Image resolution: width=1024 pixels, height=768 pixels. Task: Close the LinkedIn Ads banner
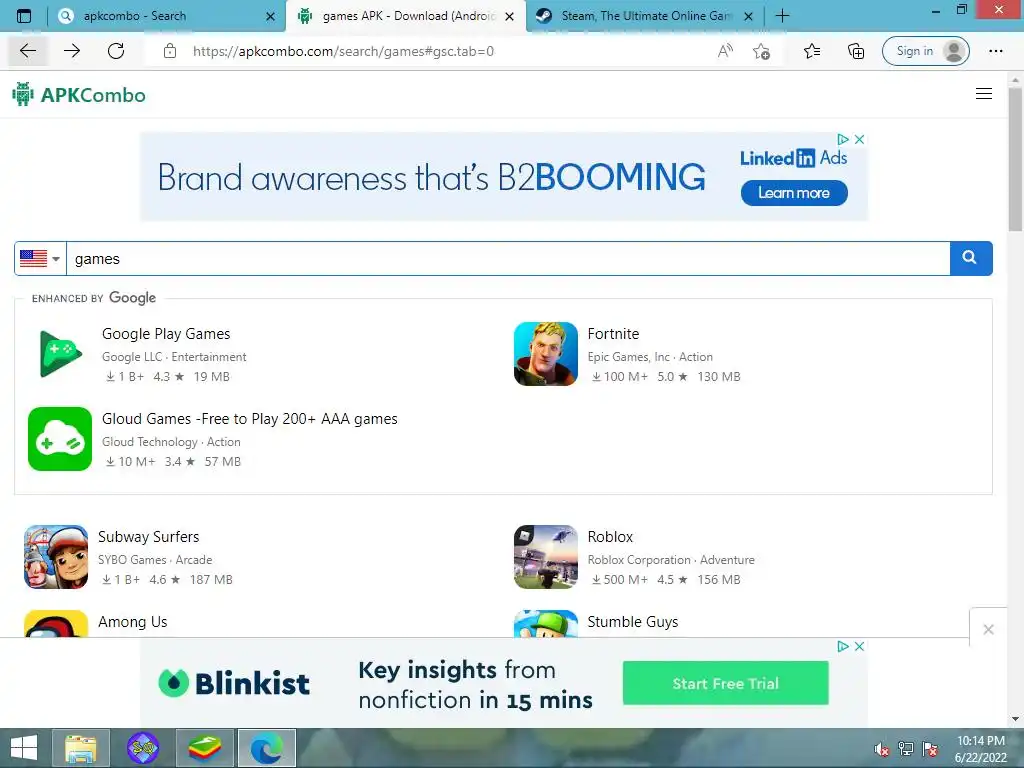tap(859, 139)
